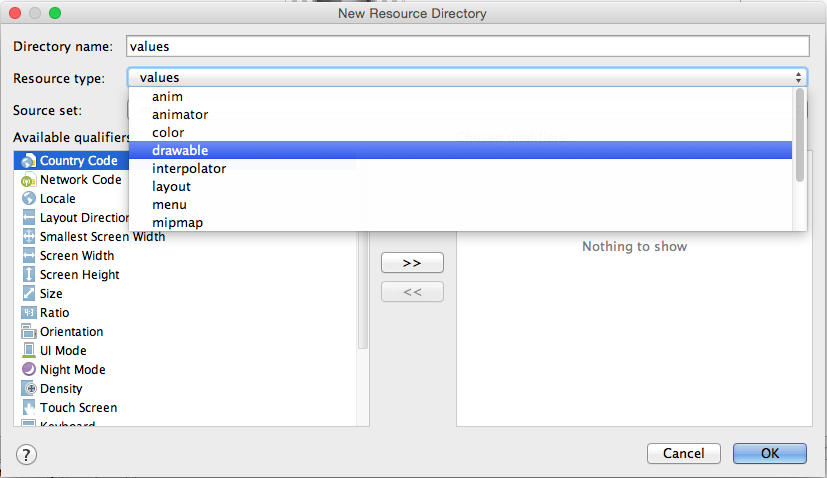Click the Night Mode moon icon

click(28, 370)
